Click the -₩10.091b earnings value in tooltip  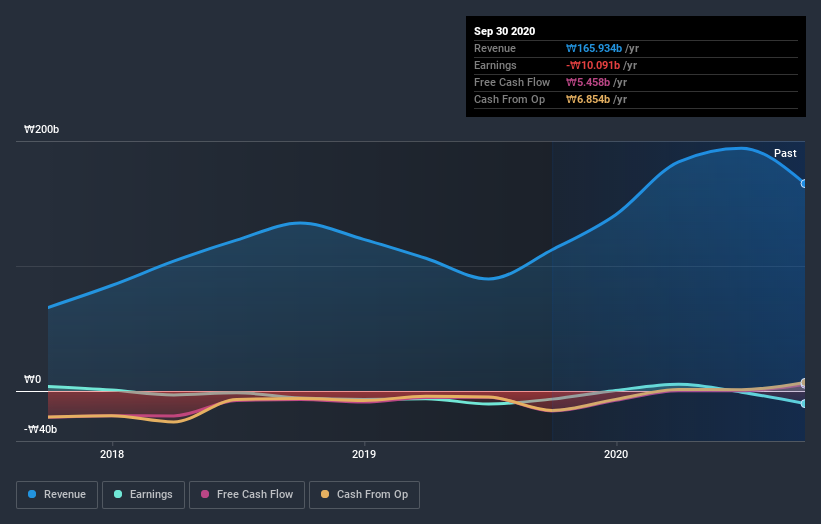593,65
